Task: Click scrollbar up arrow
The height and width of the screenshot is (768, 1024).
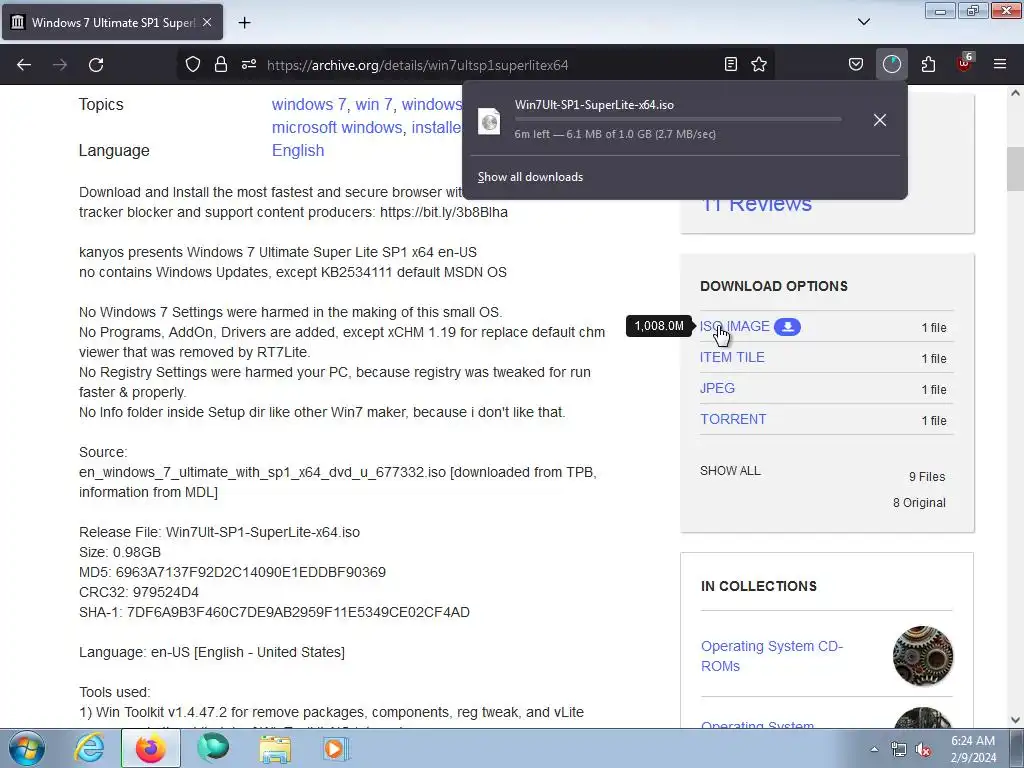Action: [x=1015, y=93]
